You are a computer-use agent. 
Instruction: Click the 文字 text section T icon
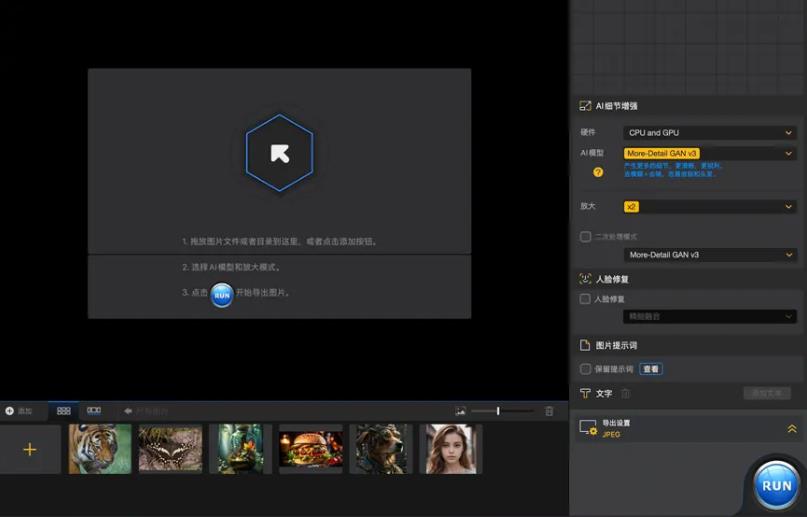[x=585, y=394]
